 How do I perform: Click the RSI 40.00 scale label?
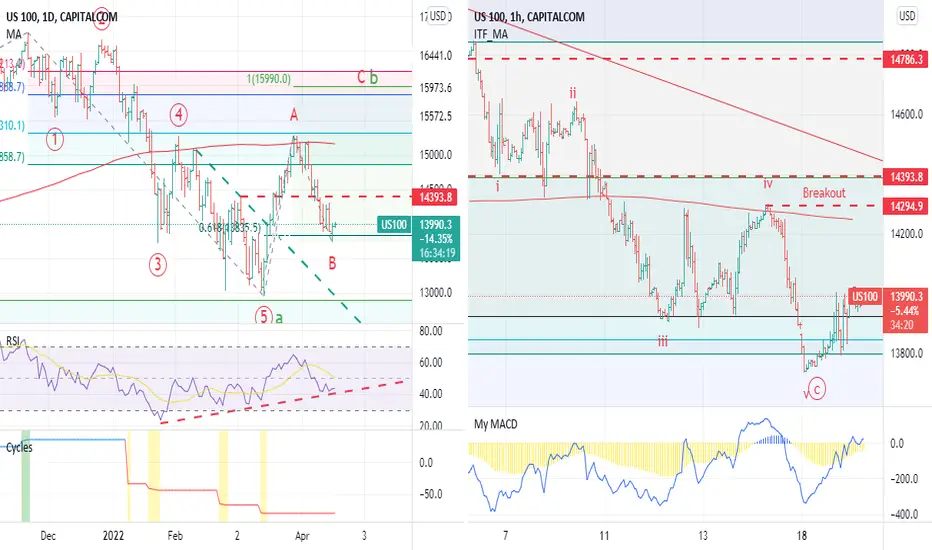[431, 394]
